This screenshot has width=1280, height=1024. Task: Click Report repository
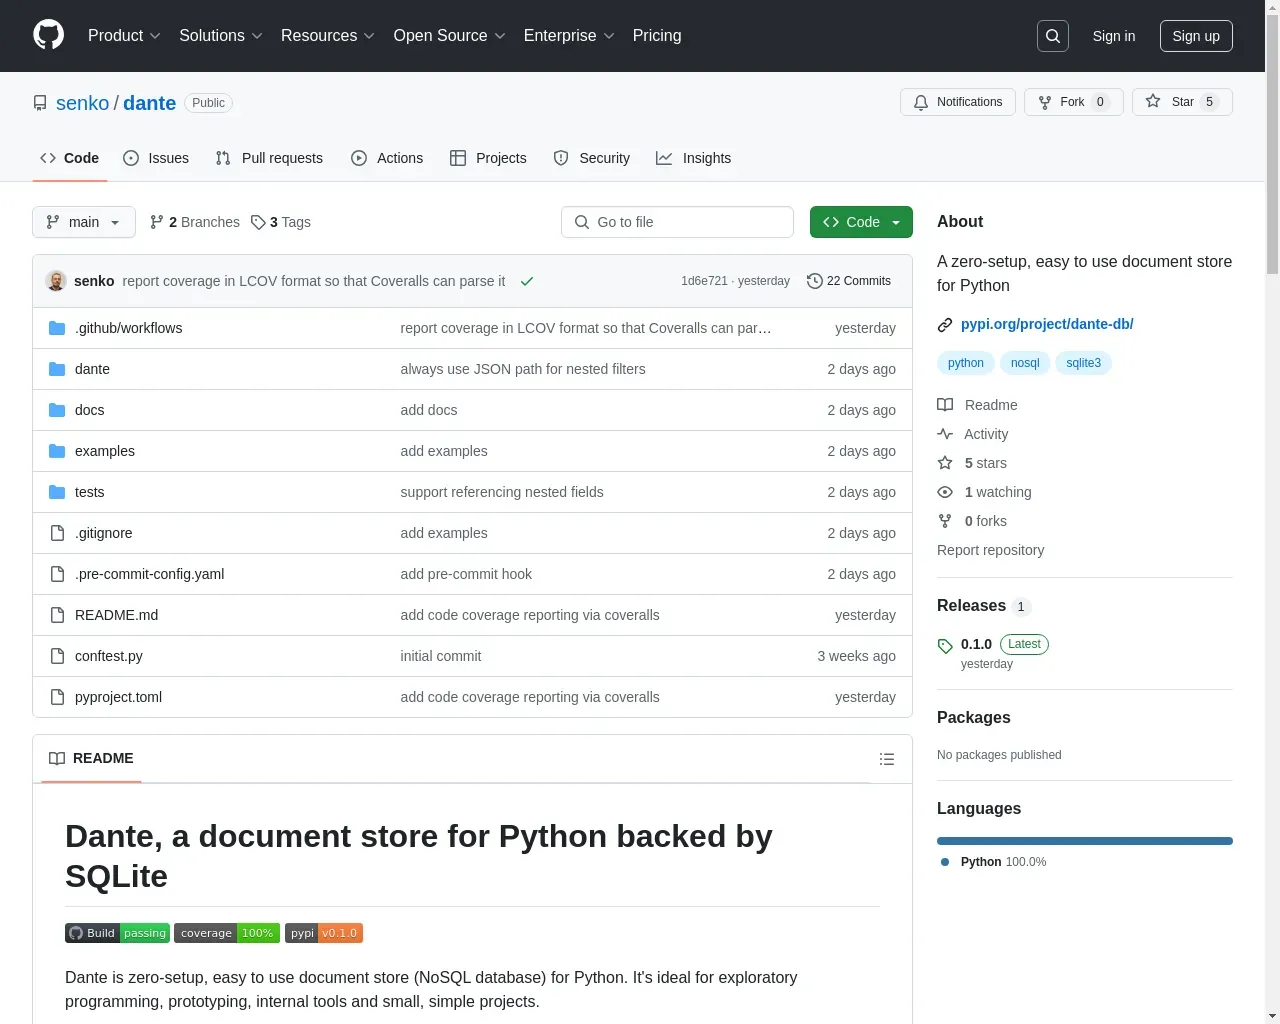click(990, 550)
